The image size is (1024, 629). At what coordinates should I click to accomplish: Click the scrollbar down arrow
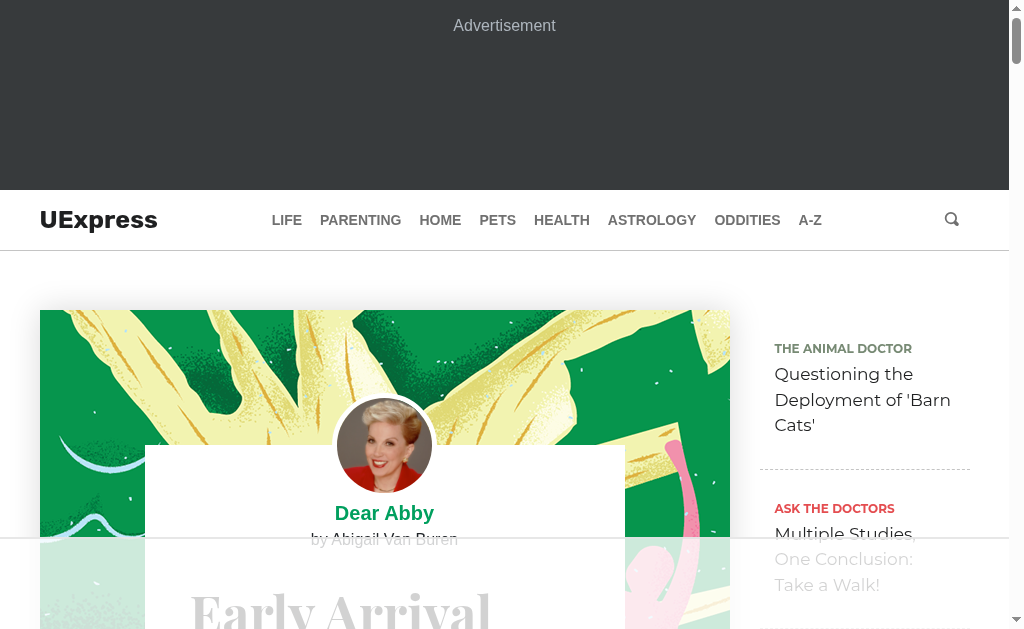[x=1016, y=619]
